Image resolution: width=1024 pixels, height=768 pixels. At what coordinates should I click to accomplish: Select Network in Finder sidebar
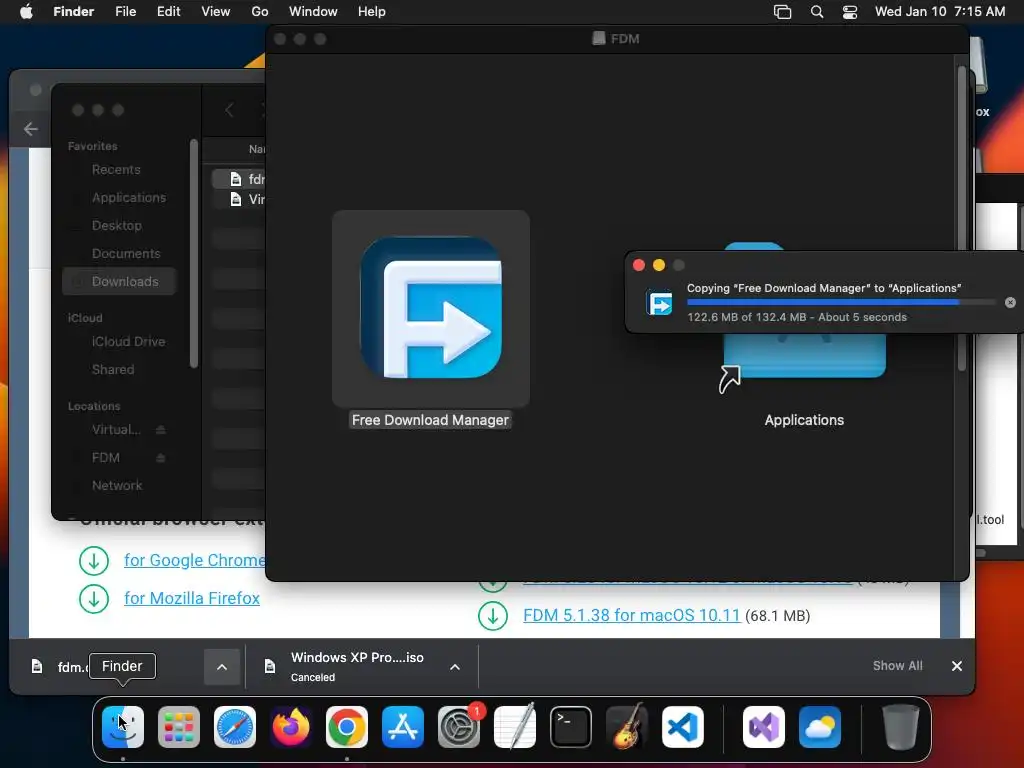point(117,485)
